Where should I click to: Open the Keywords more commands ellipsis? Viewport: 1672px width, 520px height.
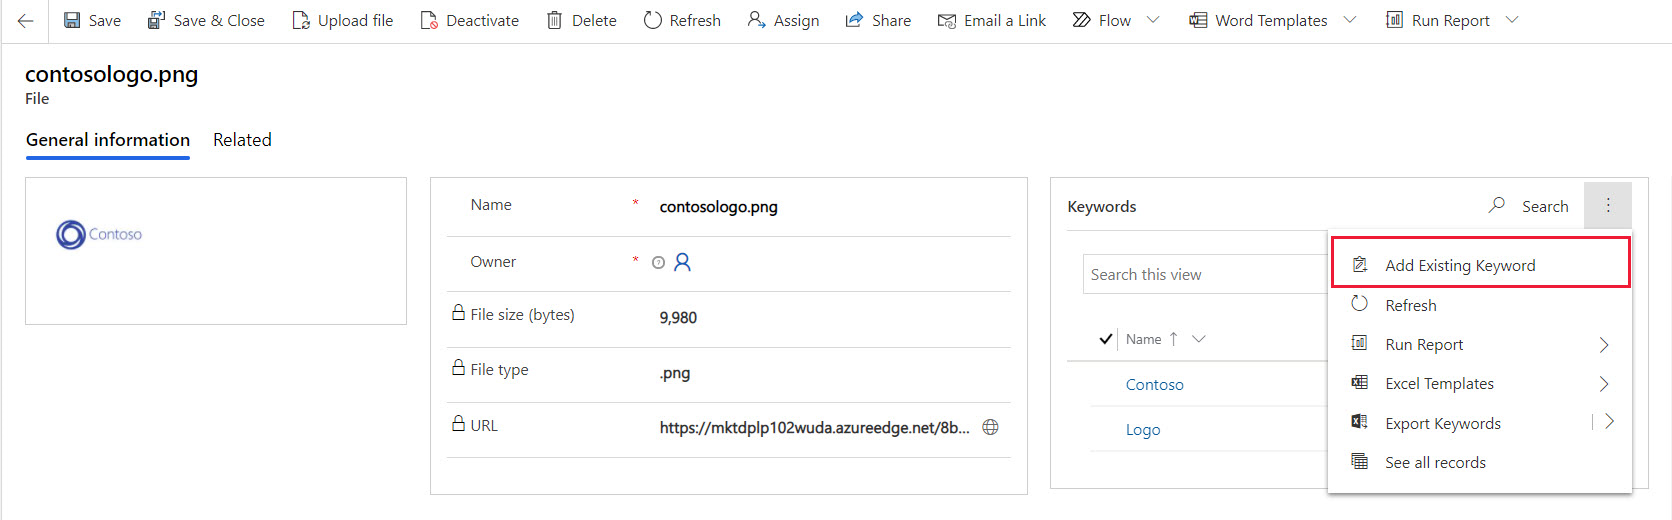(1608, 205)
